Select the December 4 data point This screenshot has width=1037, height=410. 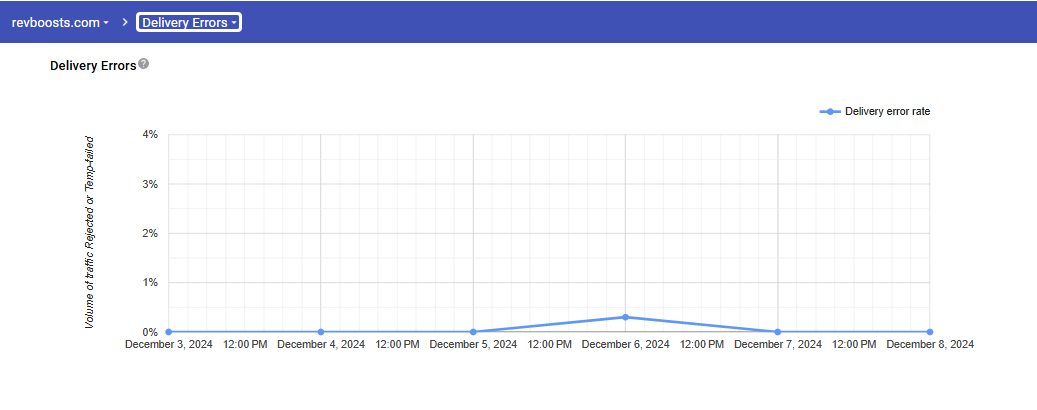tap(321, 331)
